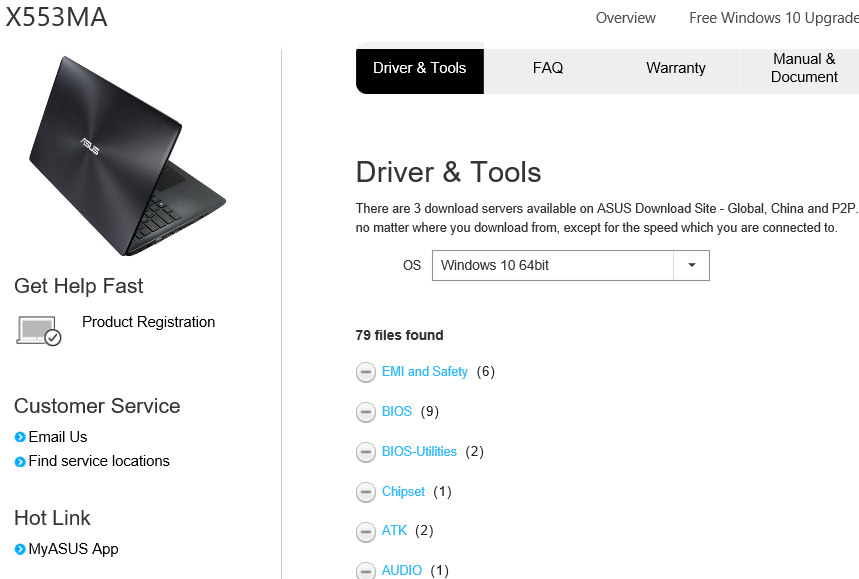The height and width of the screenshot is (579, 859).
Task: Open Find service locations link
Action: pos(99,461)
